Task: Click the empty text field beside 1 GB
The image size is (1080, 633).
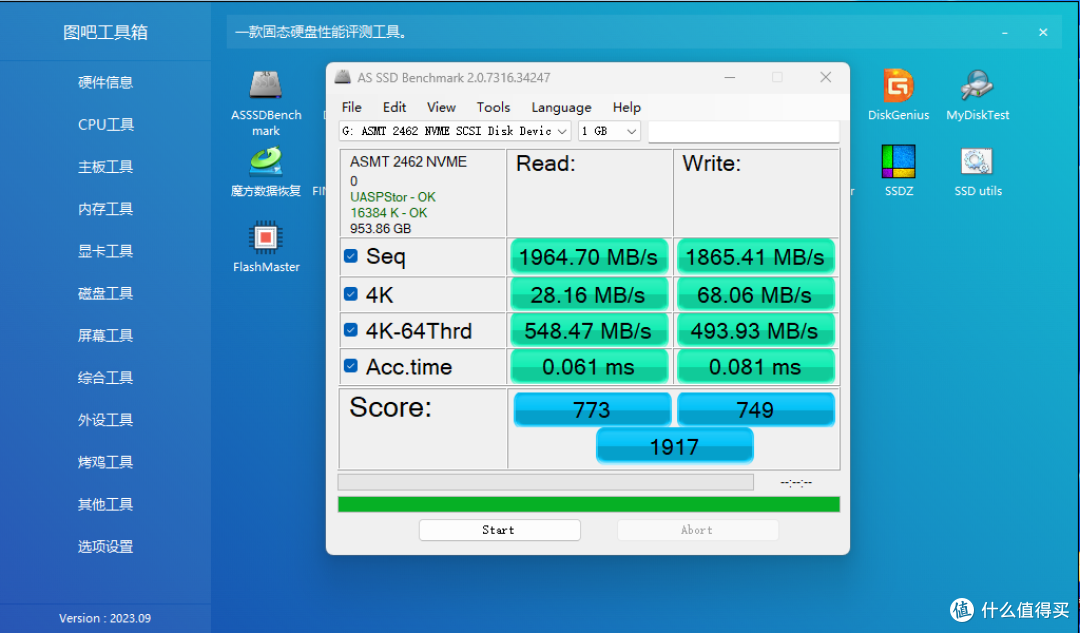Action: click(744, 131)
